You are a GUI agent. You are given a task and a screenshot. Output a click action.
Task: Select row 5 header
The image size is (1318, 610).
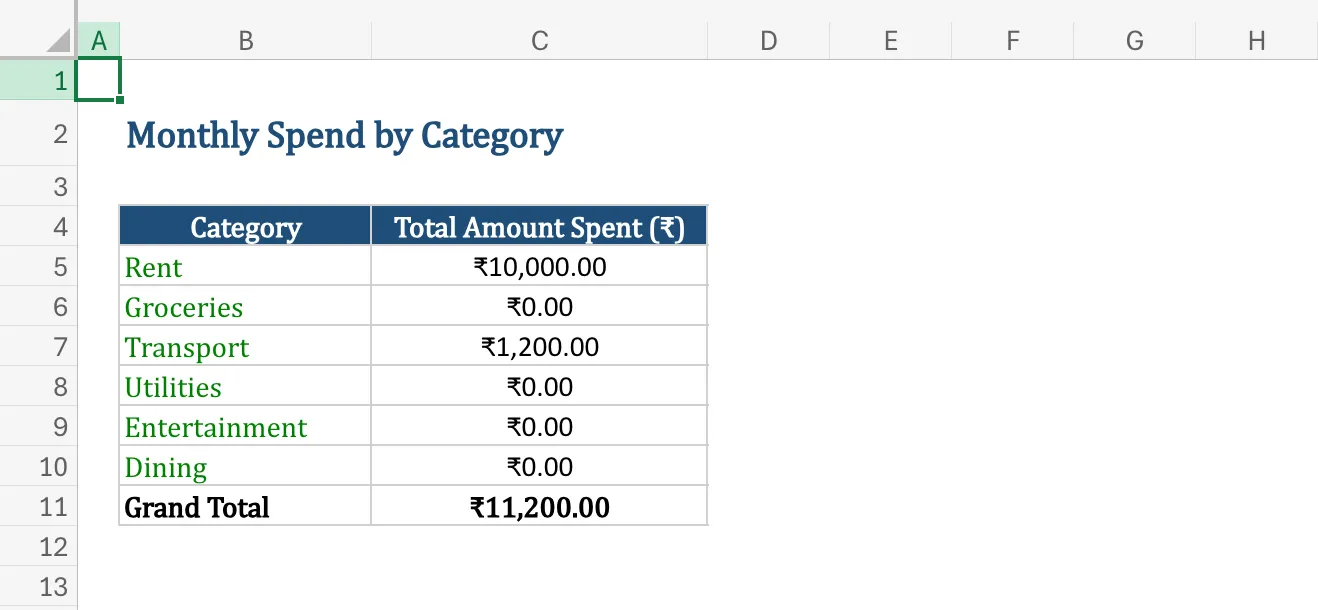(x=60, y=266)
